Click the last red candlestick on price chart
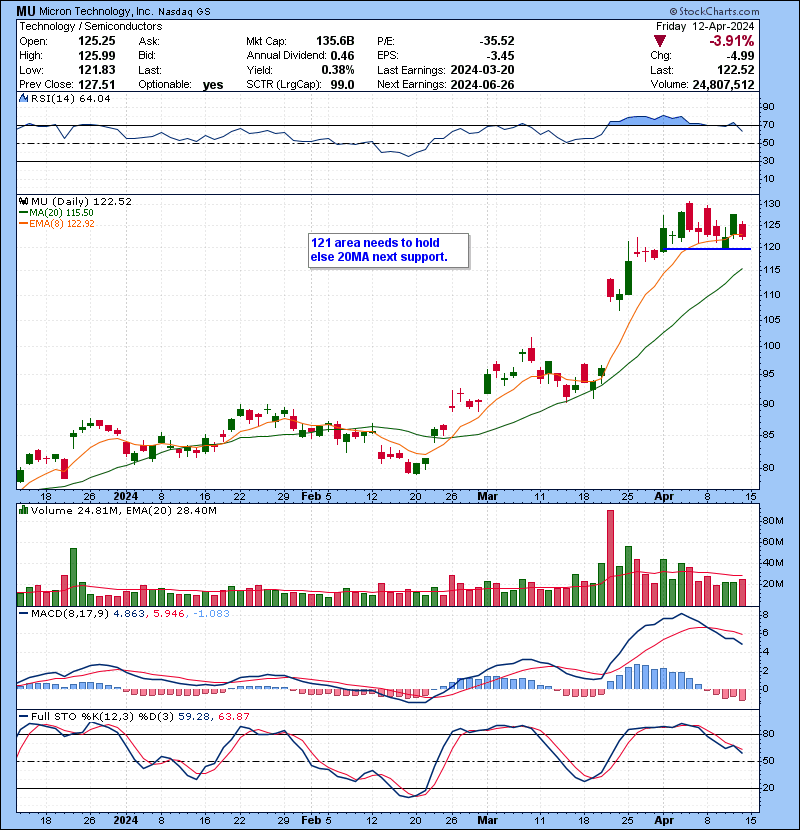800x830 pixels. coord(743,230)
